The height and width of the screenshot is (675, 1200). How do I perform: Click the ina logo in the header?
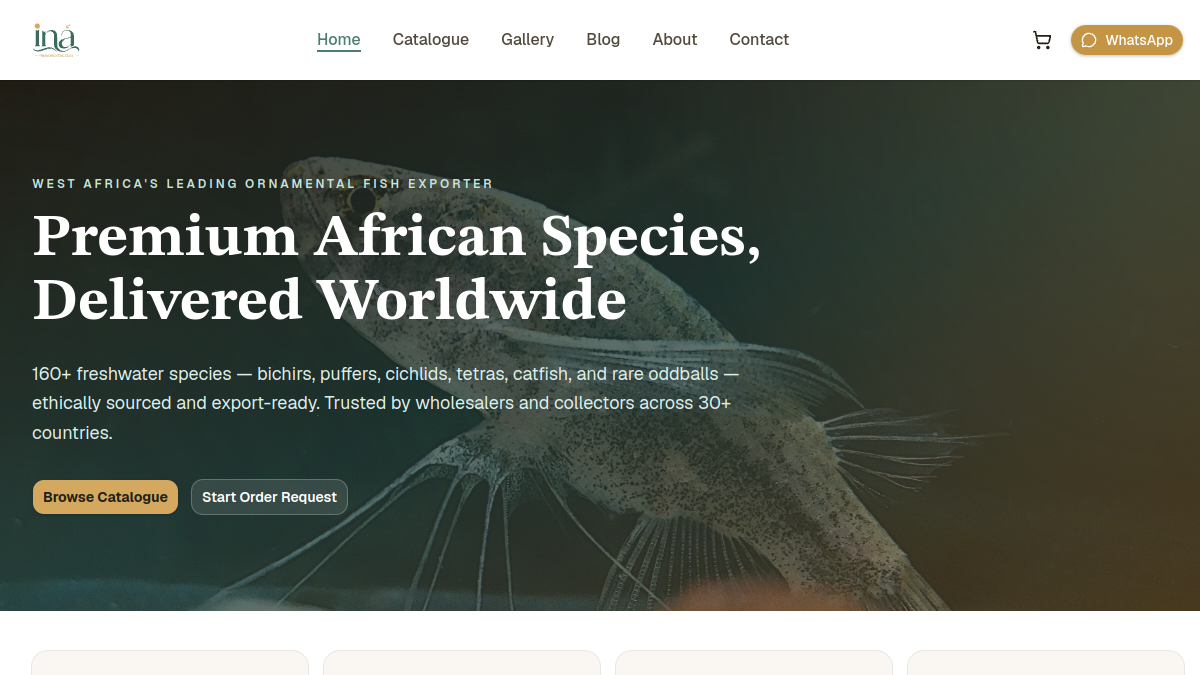click(x=56, y=40)
